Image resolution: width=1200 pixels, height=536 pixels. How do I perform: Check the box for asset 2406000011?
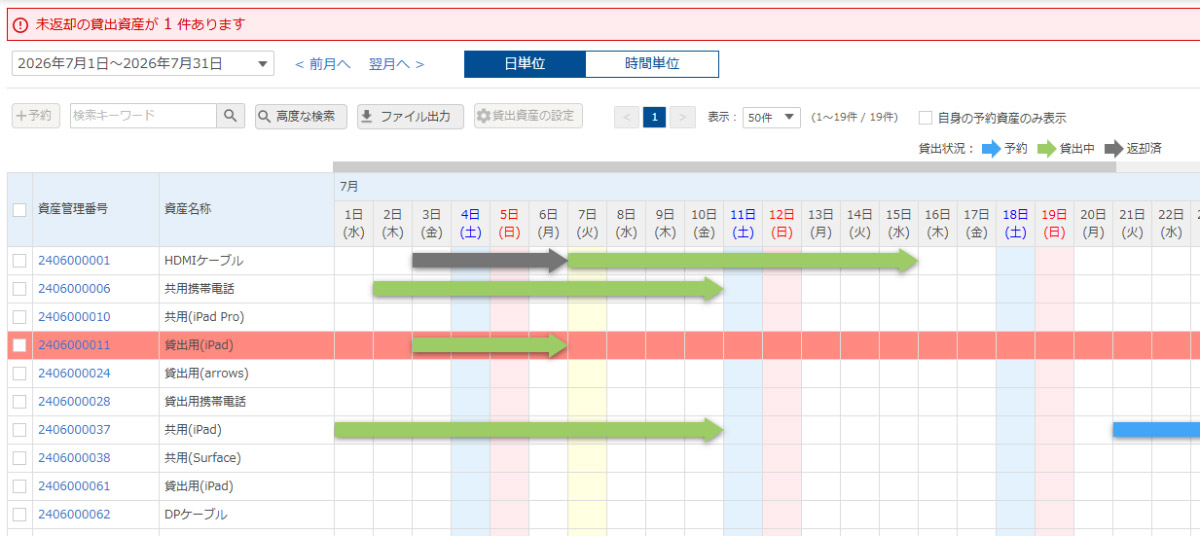(20, 345)
